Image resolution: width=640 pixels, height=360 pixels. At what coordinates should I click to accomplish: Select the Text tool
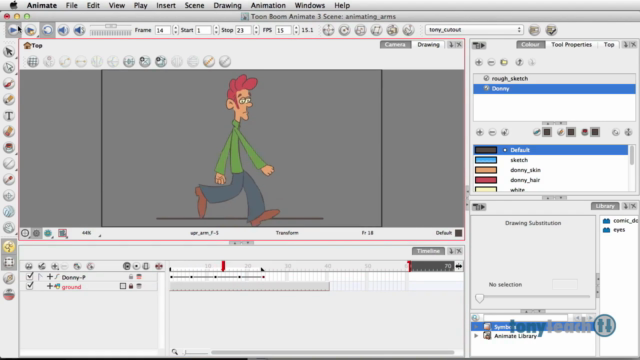(x=9, y=116)
